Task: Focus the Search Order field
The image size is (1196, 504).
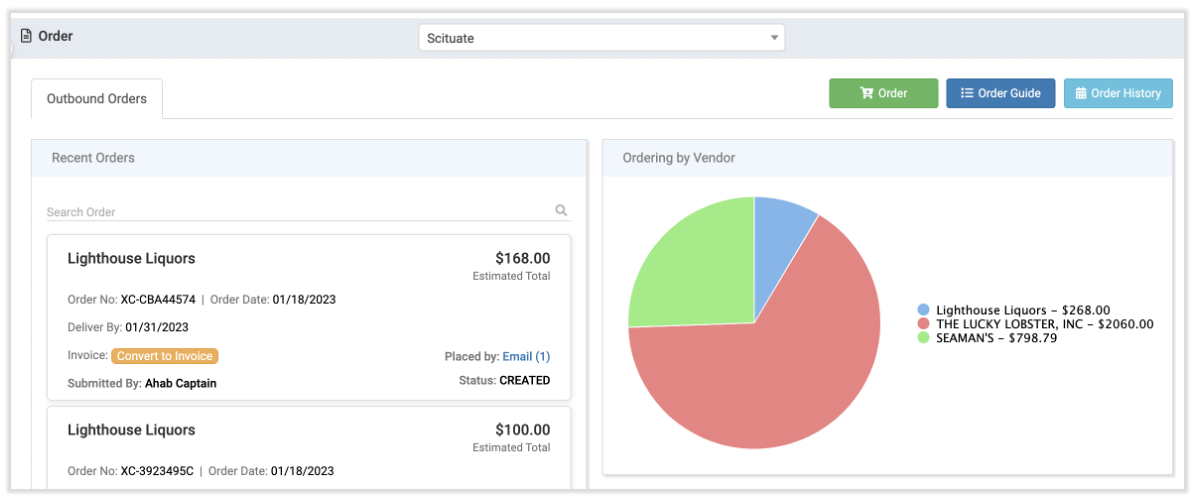Action: [x=300, y=212]
